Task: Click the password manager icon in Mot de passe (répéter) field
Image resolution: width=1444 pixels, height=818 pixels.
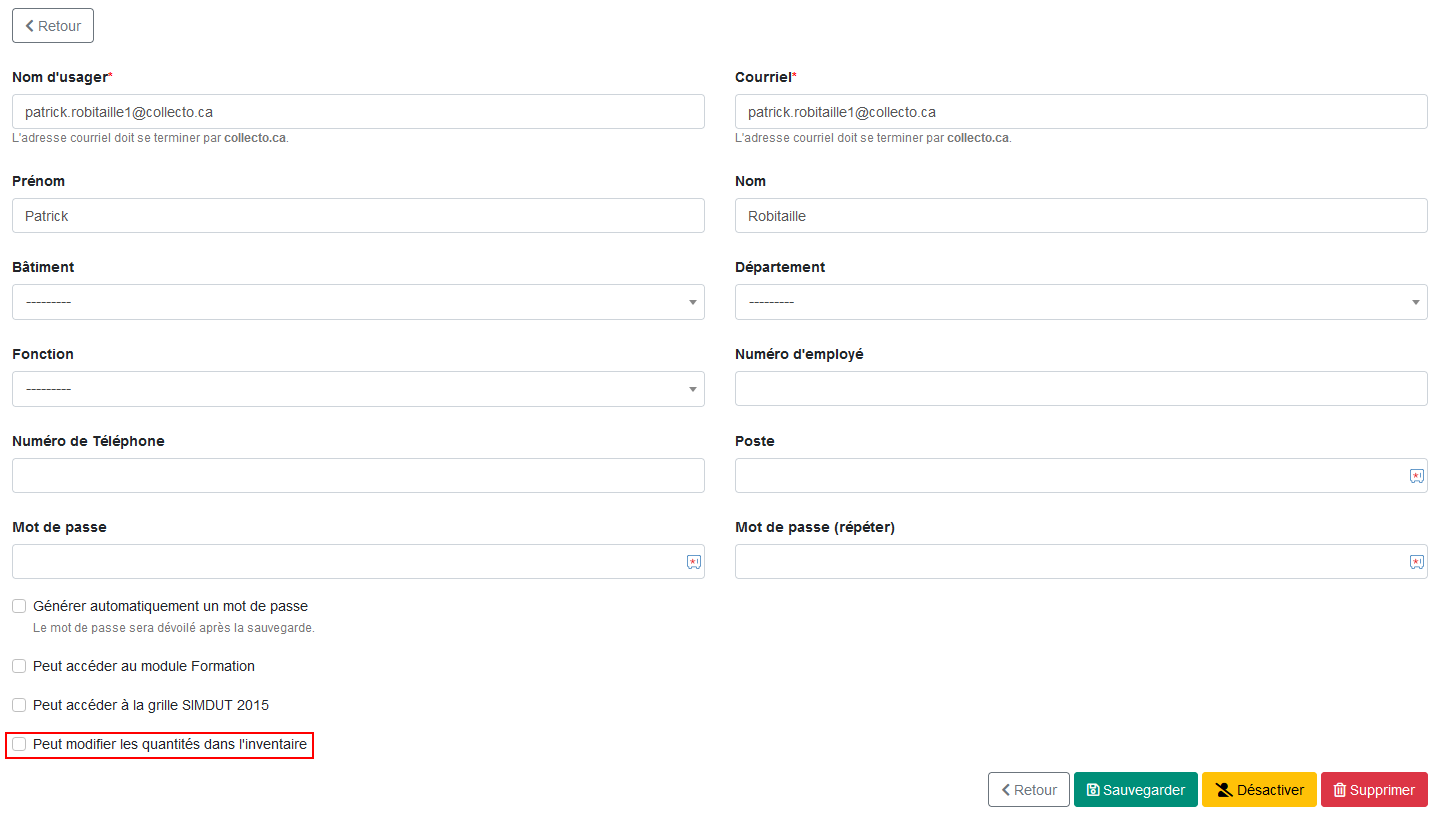Action: point(1416,562)
